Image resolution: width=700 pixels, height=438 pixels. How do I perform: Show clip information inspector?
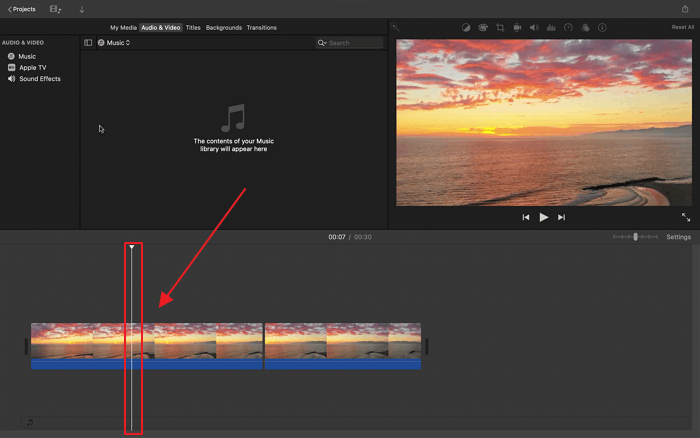point(602,28)
